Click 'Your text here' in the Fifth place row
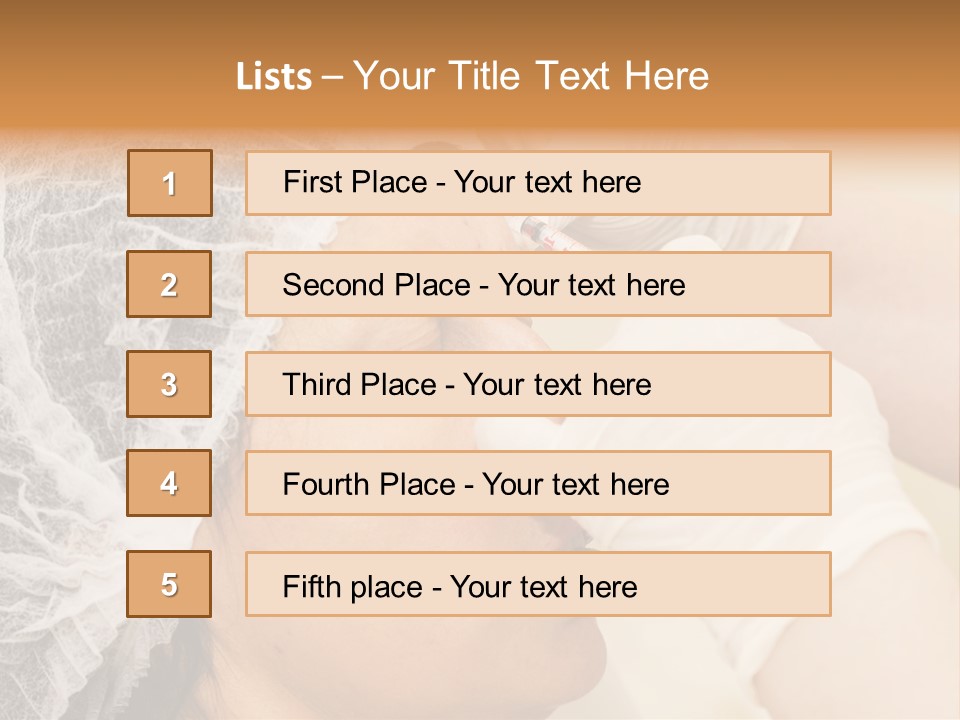The height and width of the screenshot is (720, 960). (544, 586)
